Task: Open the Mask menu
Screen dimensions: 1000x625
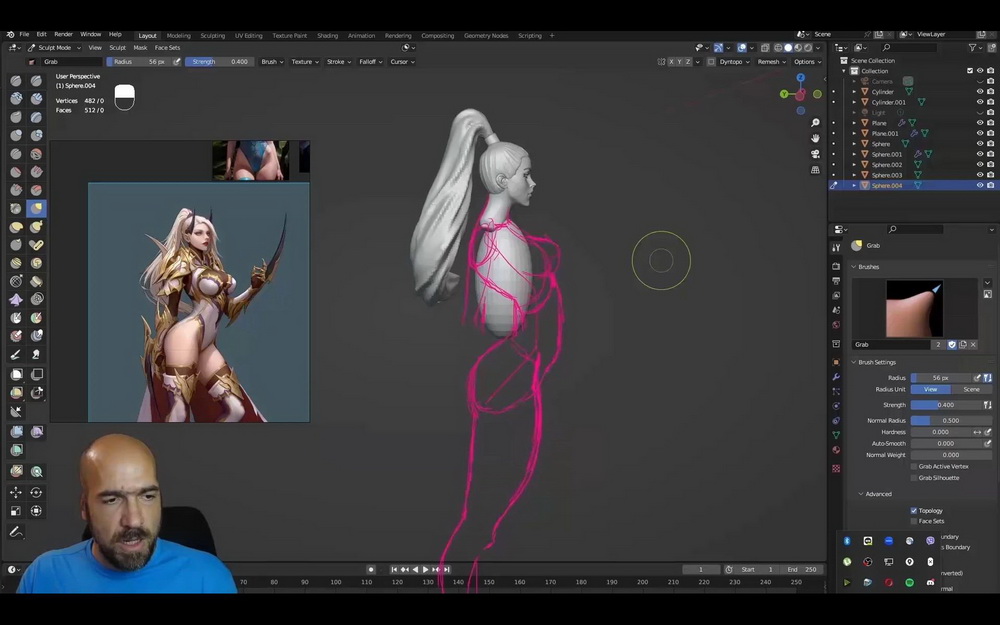Action: point(140,48)
